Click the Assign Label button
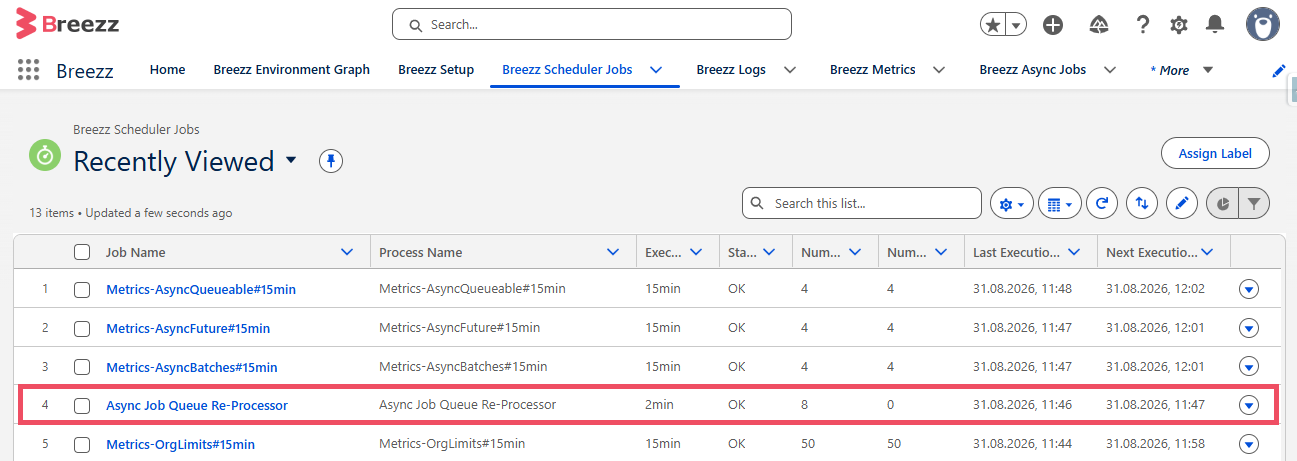Viewport: 1297px width, 461px height. (1215, 153)
